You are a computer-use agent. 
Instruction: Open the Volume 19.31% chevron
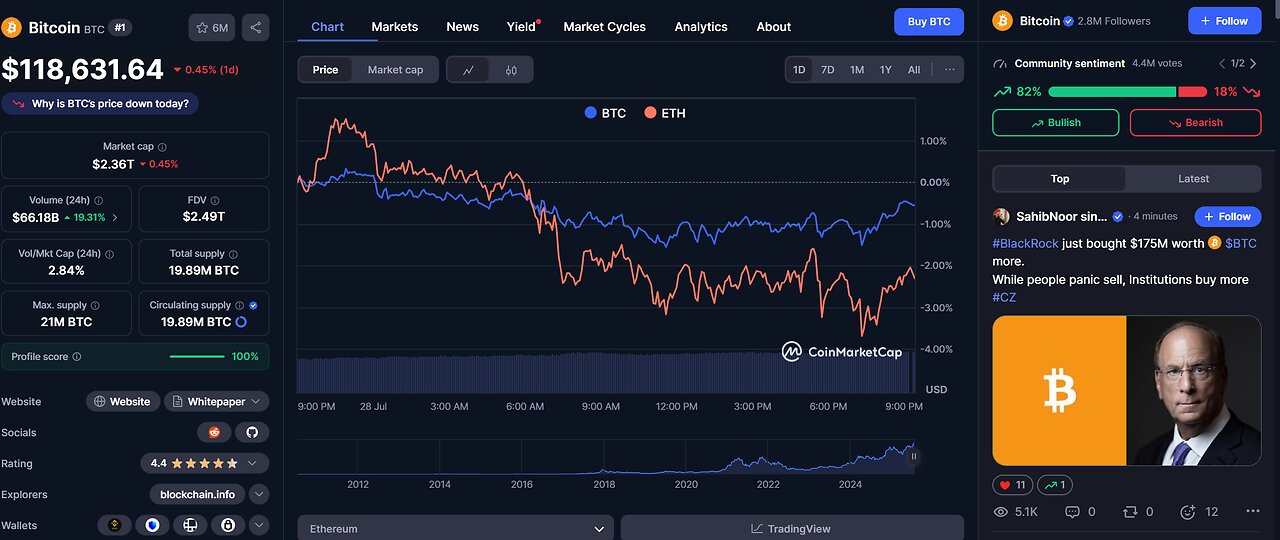[114, 217]
